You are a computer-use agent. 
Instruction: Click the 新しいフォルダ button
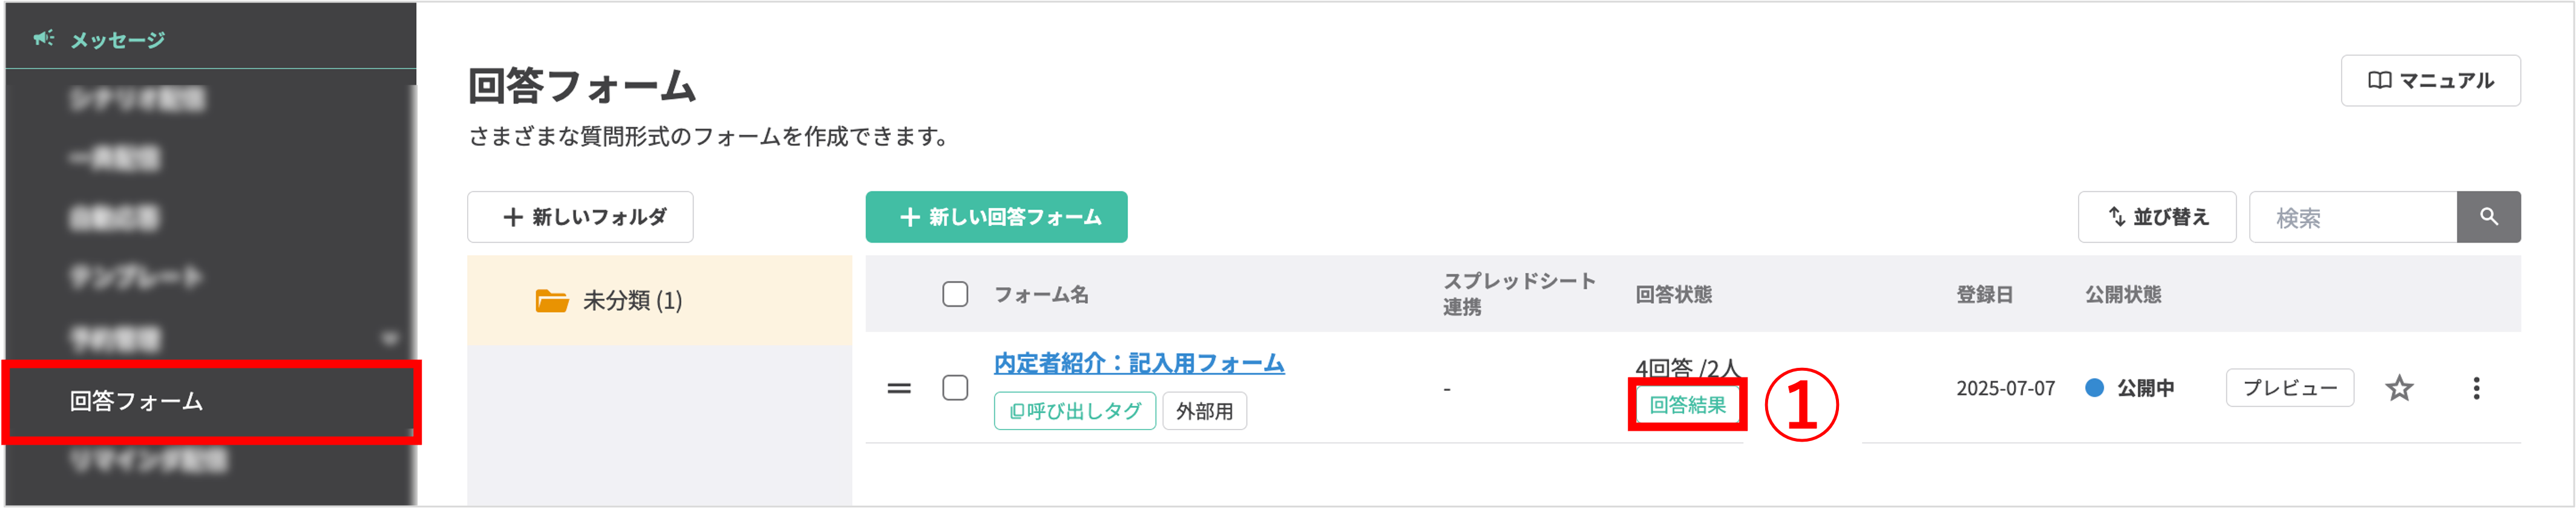click(580, 217)
